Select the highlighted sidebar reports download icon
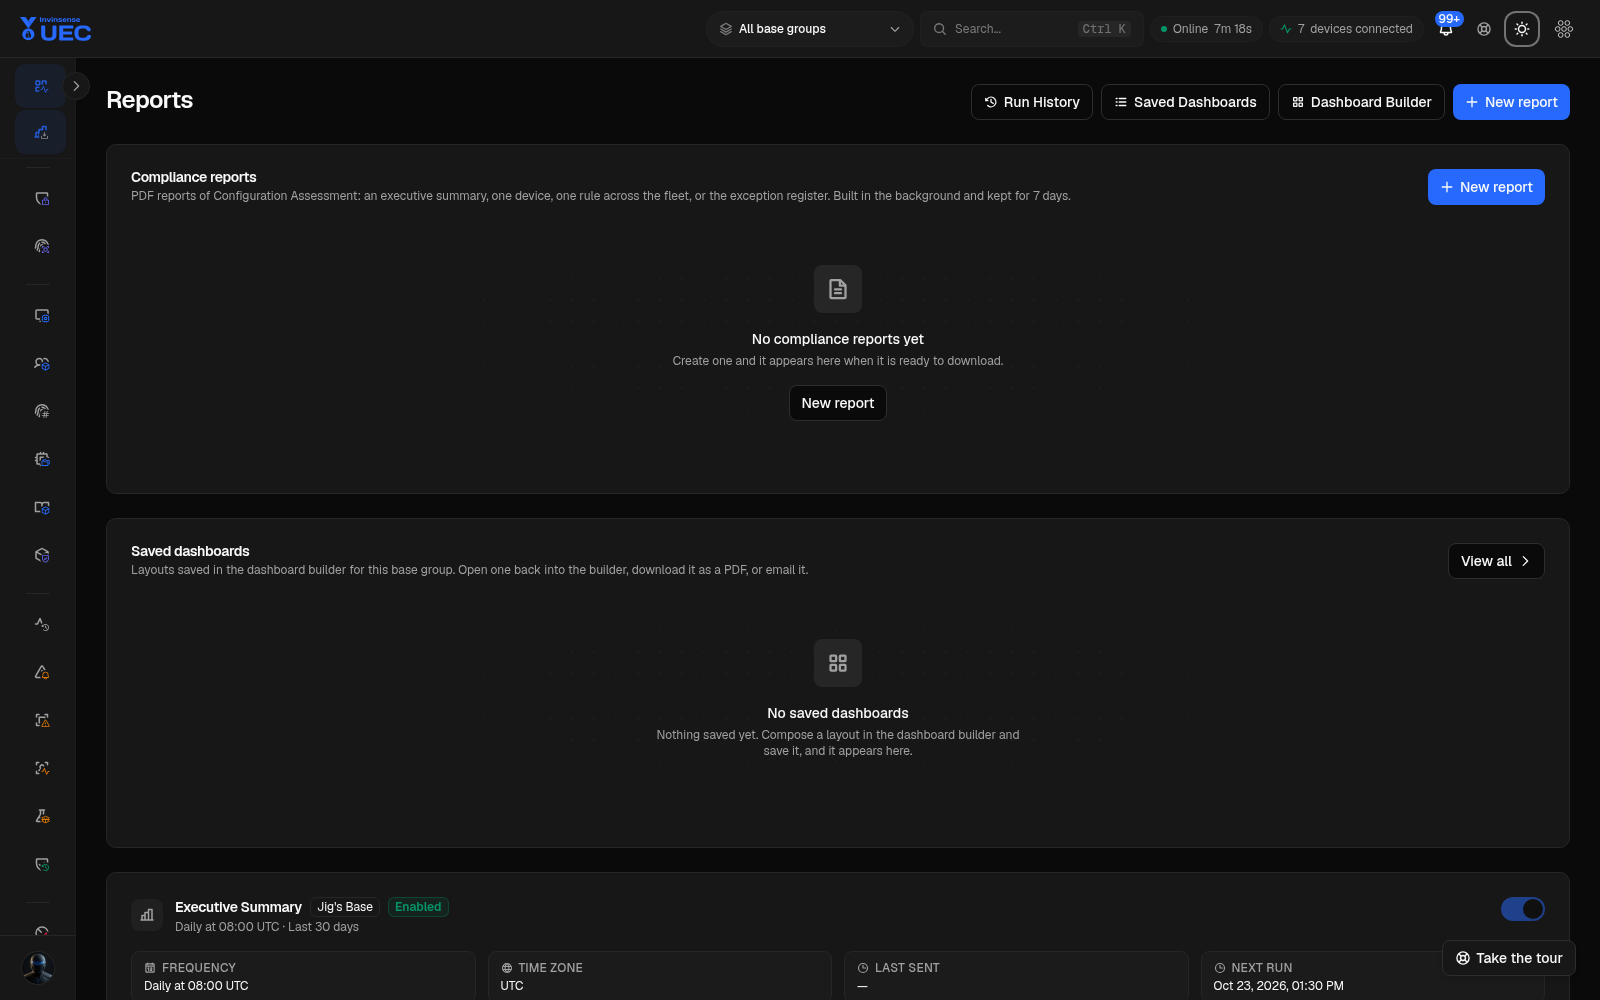 tap(41, 132)
